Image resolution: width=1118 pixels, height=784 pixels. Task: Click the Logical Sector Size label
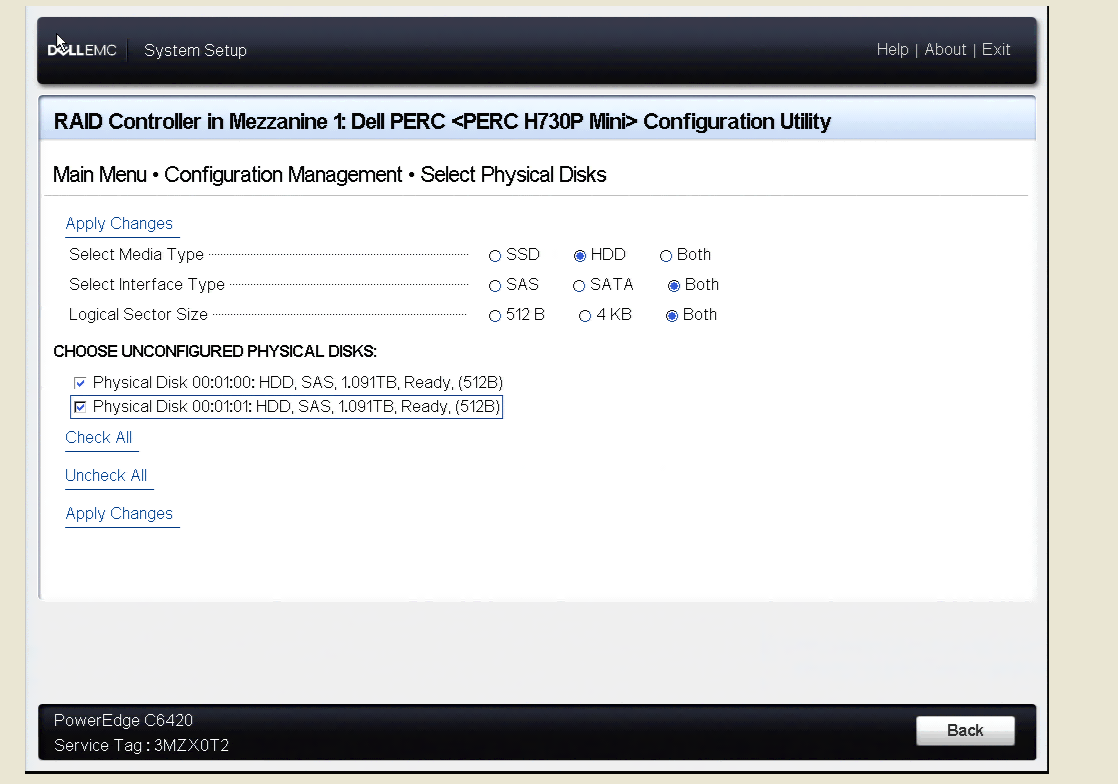tap(138, 314)
